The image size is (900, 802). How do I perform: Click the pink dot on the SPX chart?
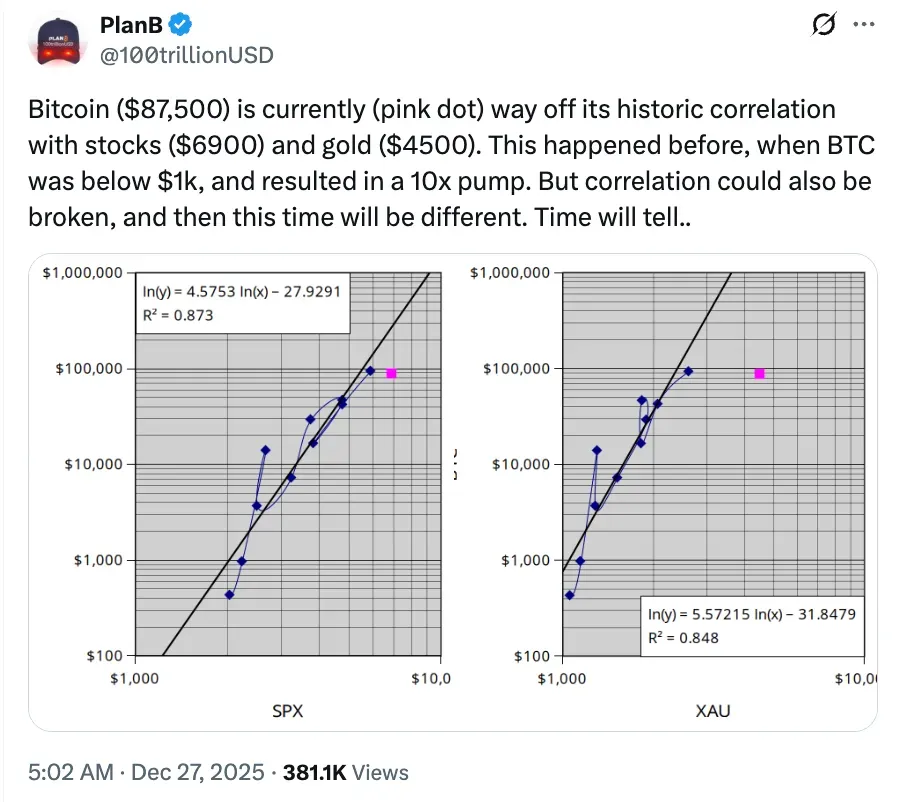pos(390,372)
